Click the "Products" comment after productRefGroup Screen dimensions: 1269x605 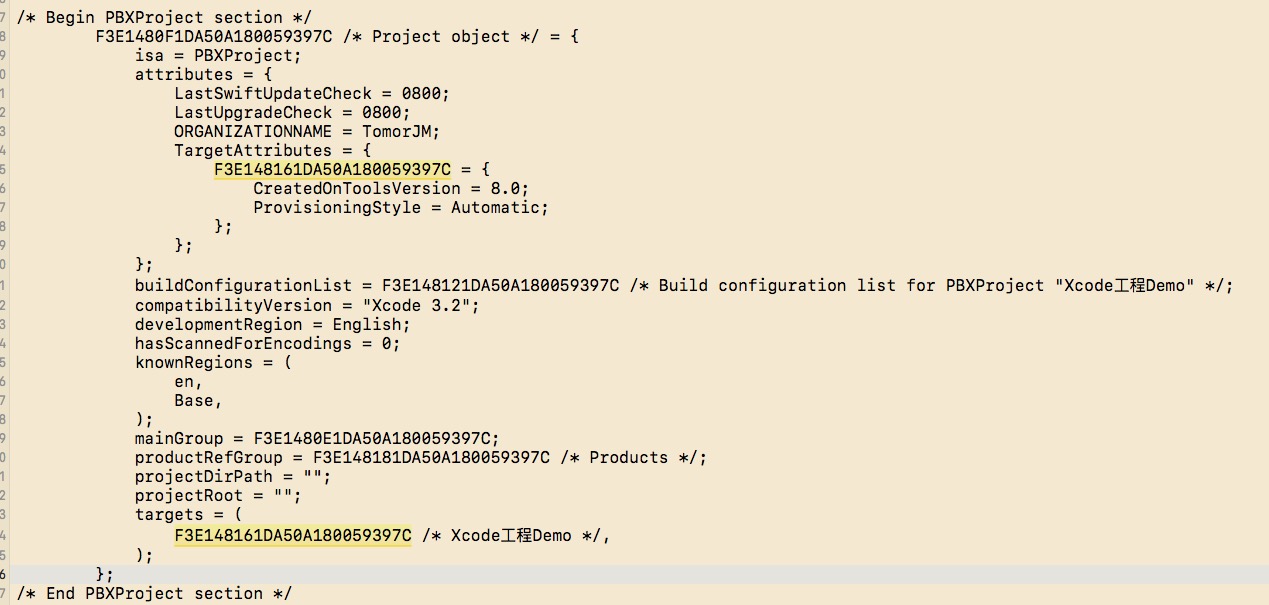point(628,458)
